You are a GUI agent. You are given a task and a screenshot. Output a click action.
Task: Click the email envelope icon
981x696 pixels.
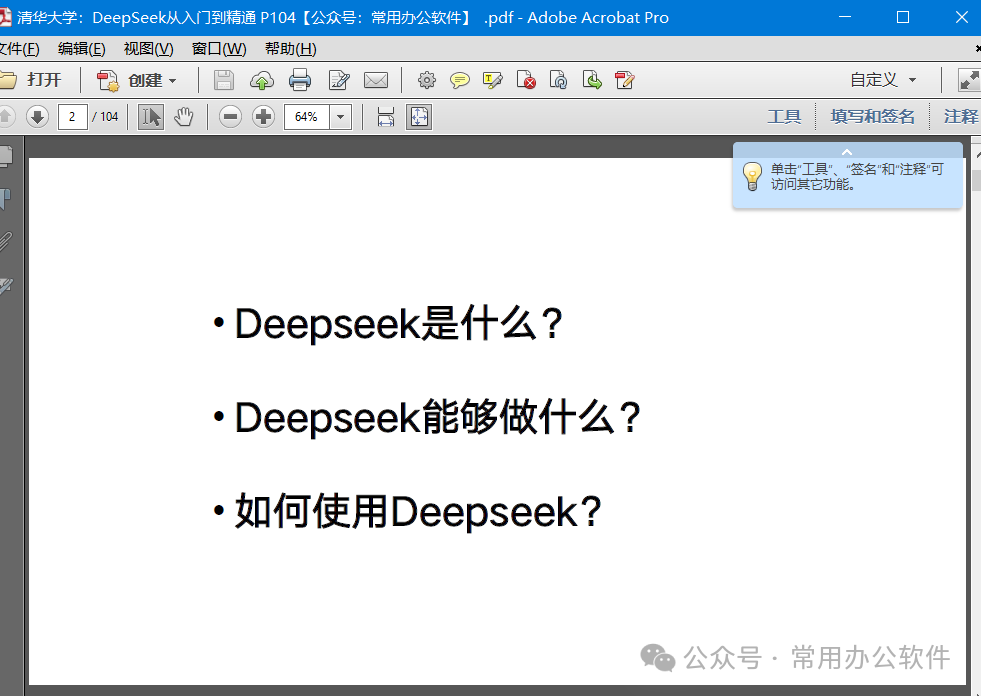tap(375, 80)
